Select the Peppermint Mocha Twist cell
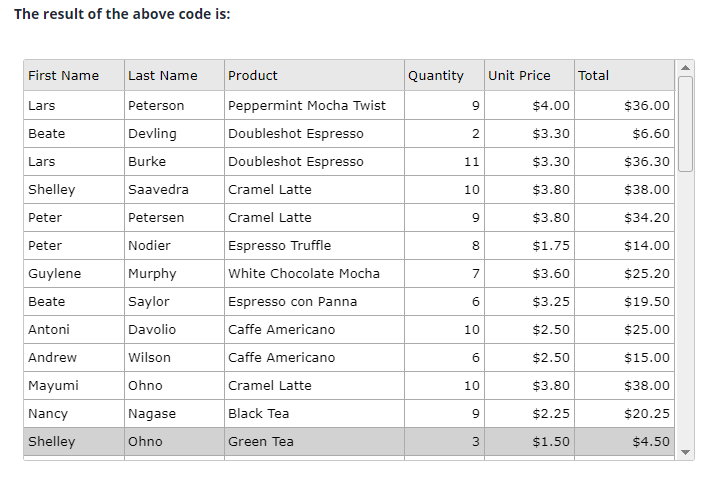The image size is (709, 479). point(307,106)
